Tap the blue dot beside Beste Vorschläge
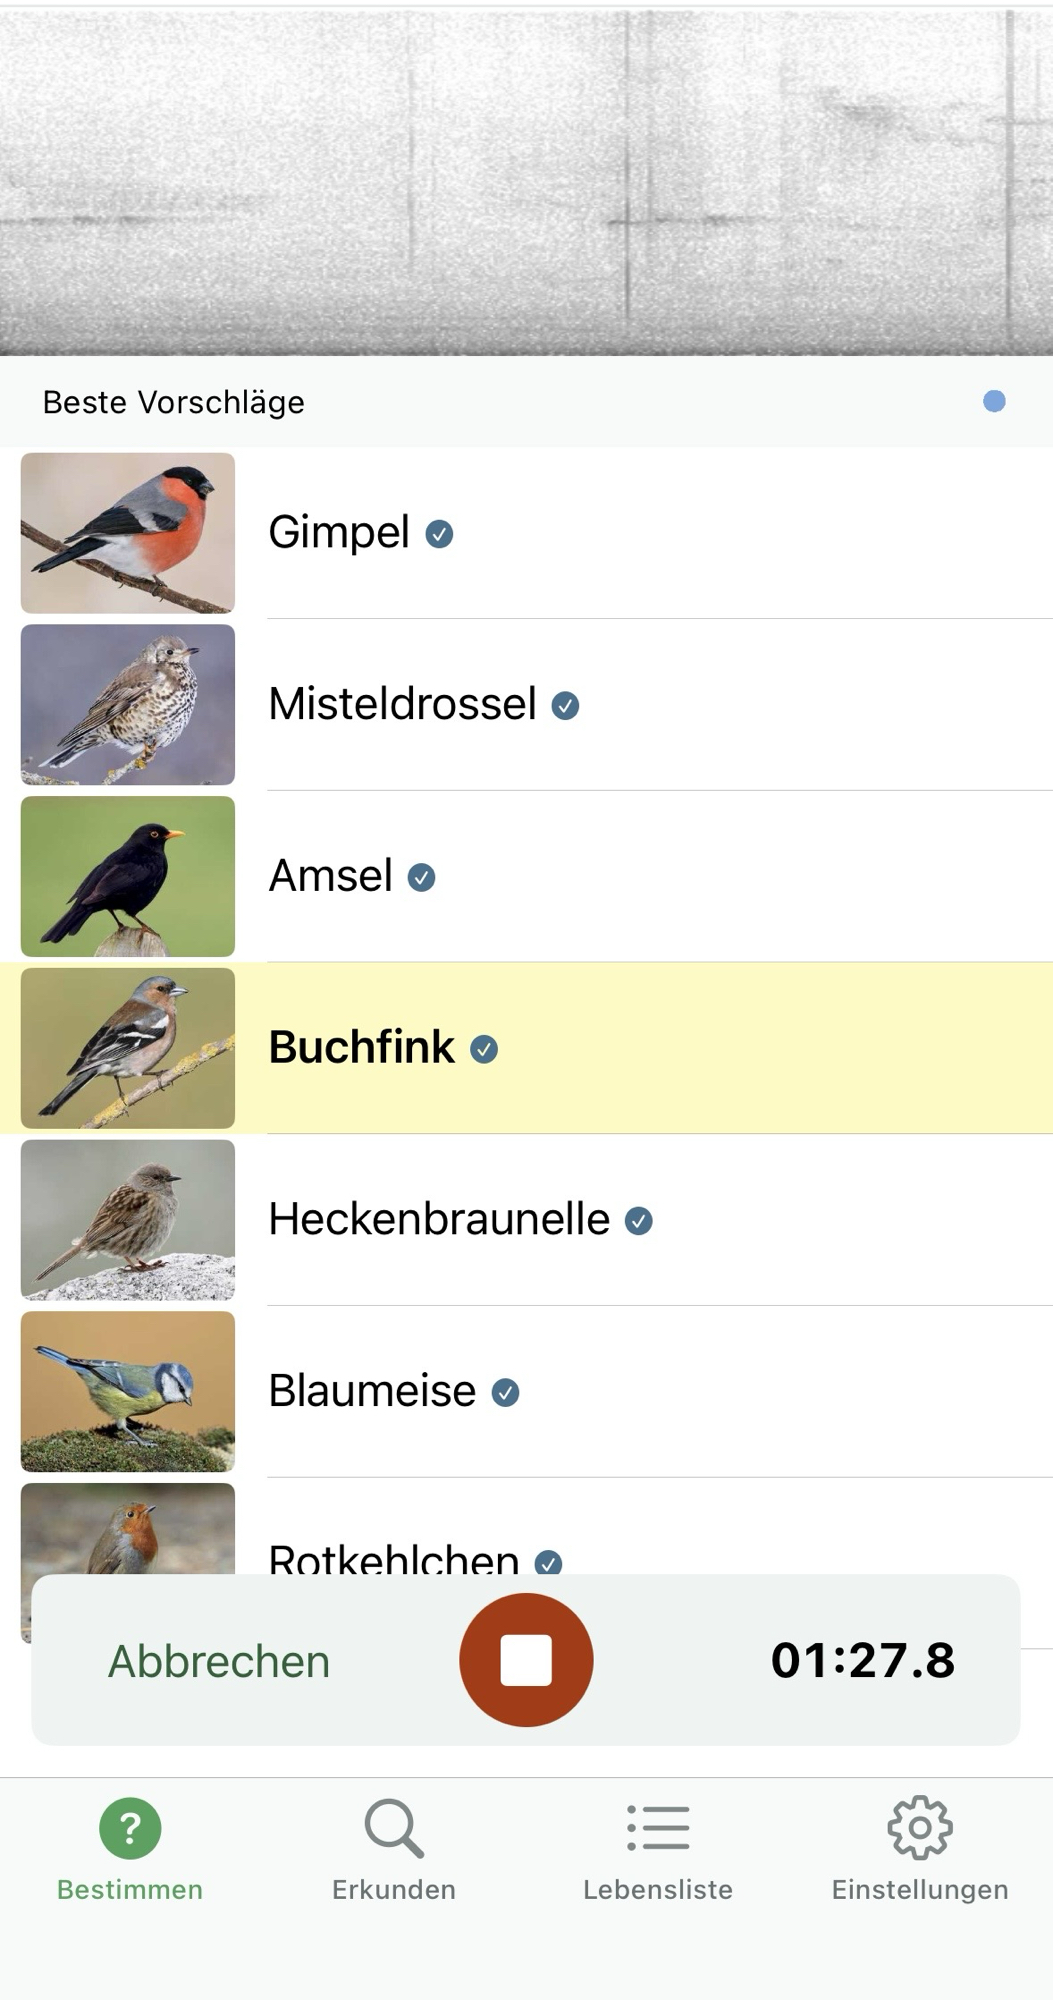The image size is (1053, 2000). pyautogui.click(x=994, y=401)
